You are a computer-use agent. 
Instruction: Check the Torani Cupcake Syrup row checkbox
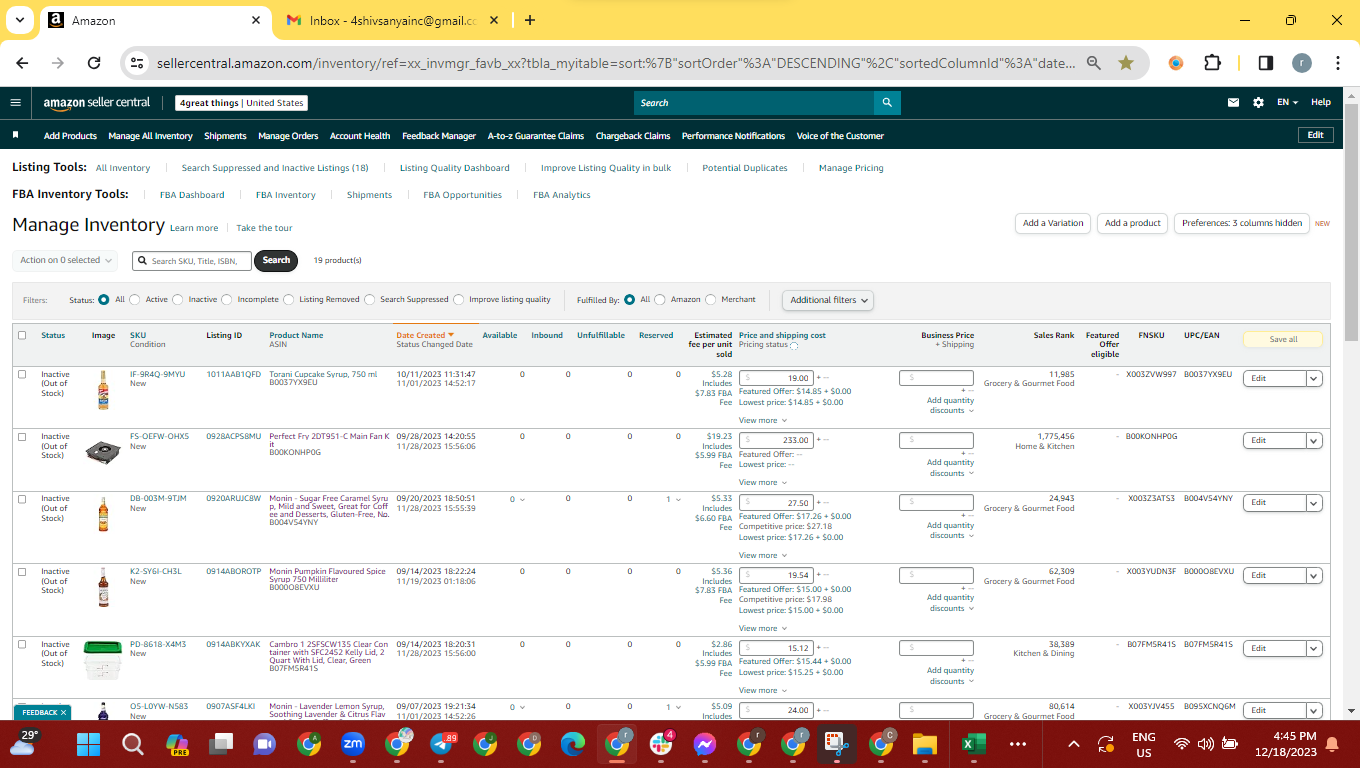(22, 374)
